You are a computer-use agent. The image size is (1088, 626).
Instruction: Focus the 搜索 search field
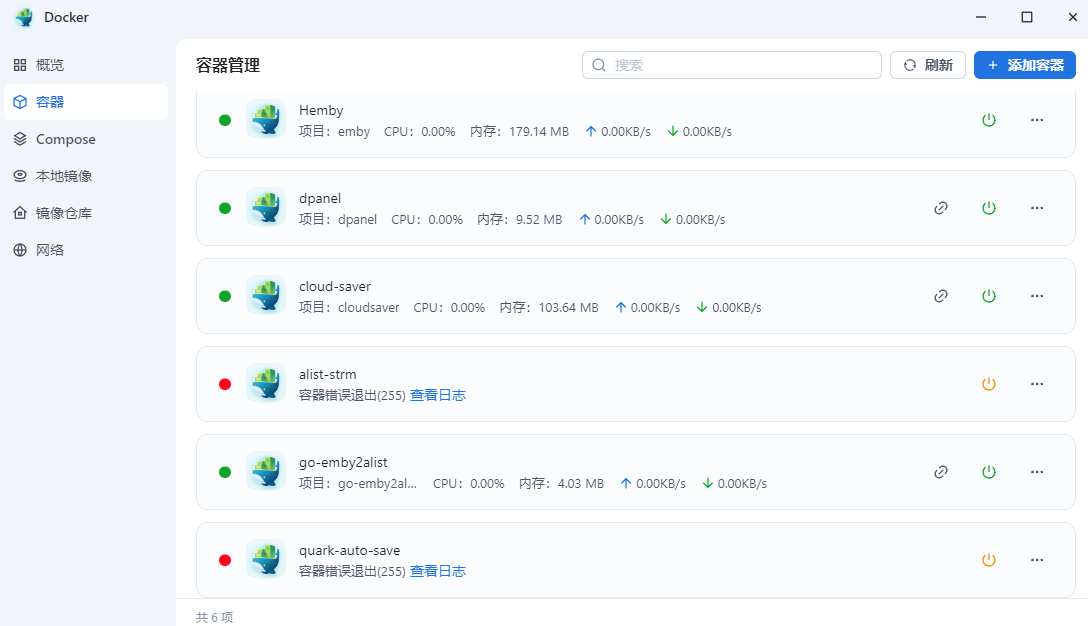pos(731,65)
